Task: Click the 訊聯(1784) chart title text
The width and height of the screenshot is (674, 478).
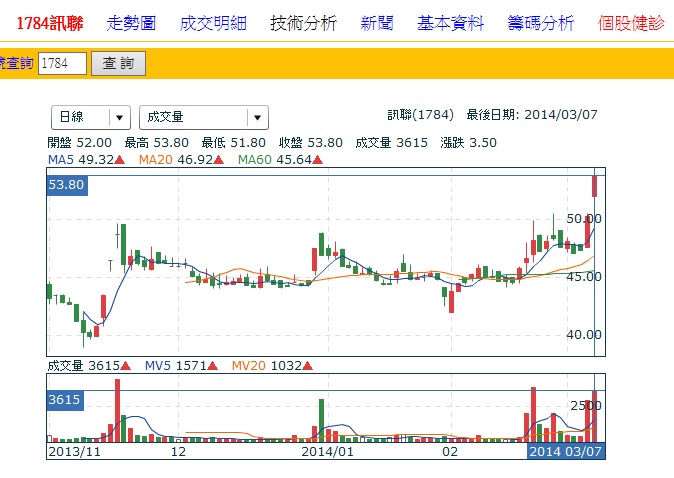Action: [420, 115]
